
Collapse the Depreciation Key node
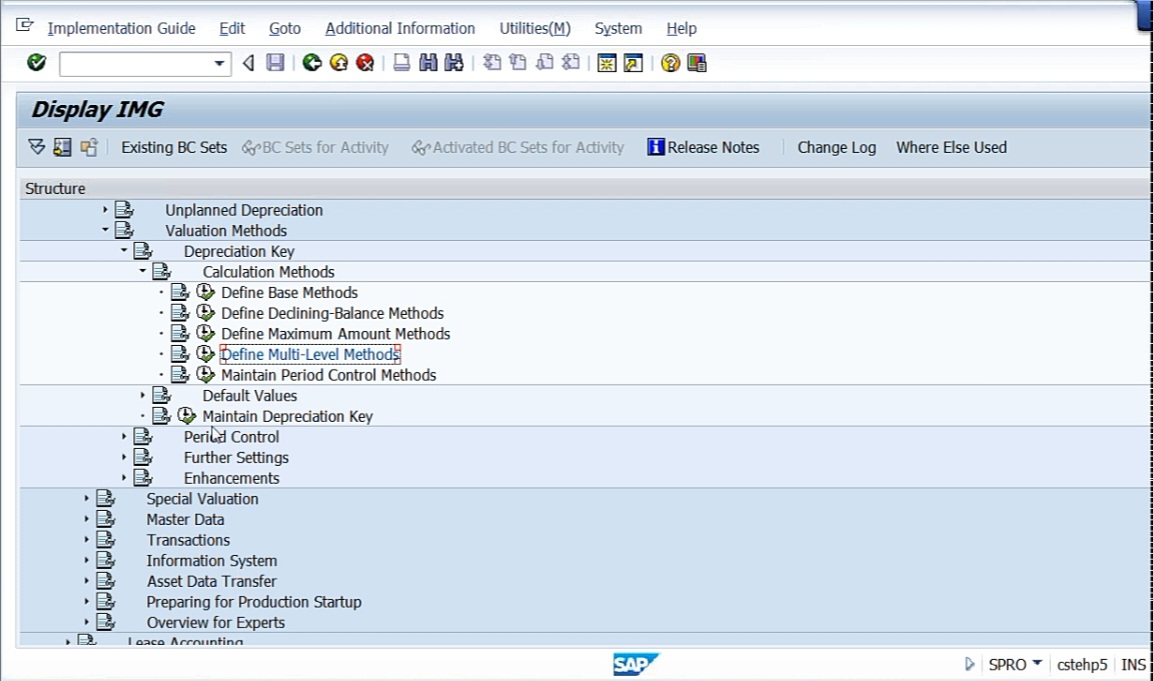click(x=124, y=251)
